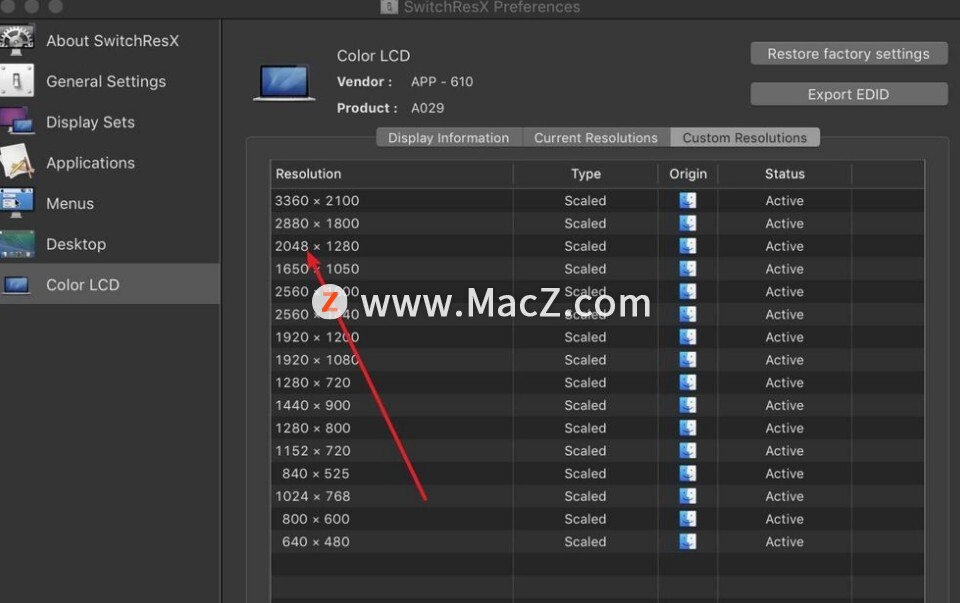Select the 640 × 480 resolution row

[x=598, y=542]
